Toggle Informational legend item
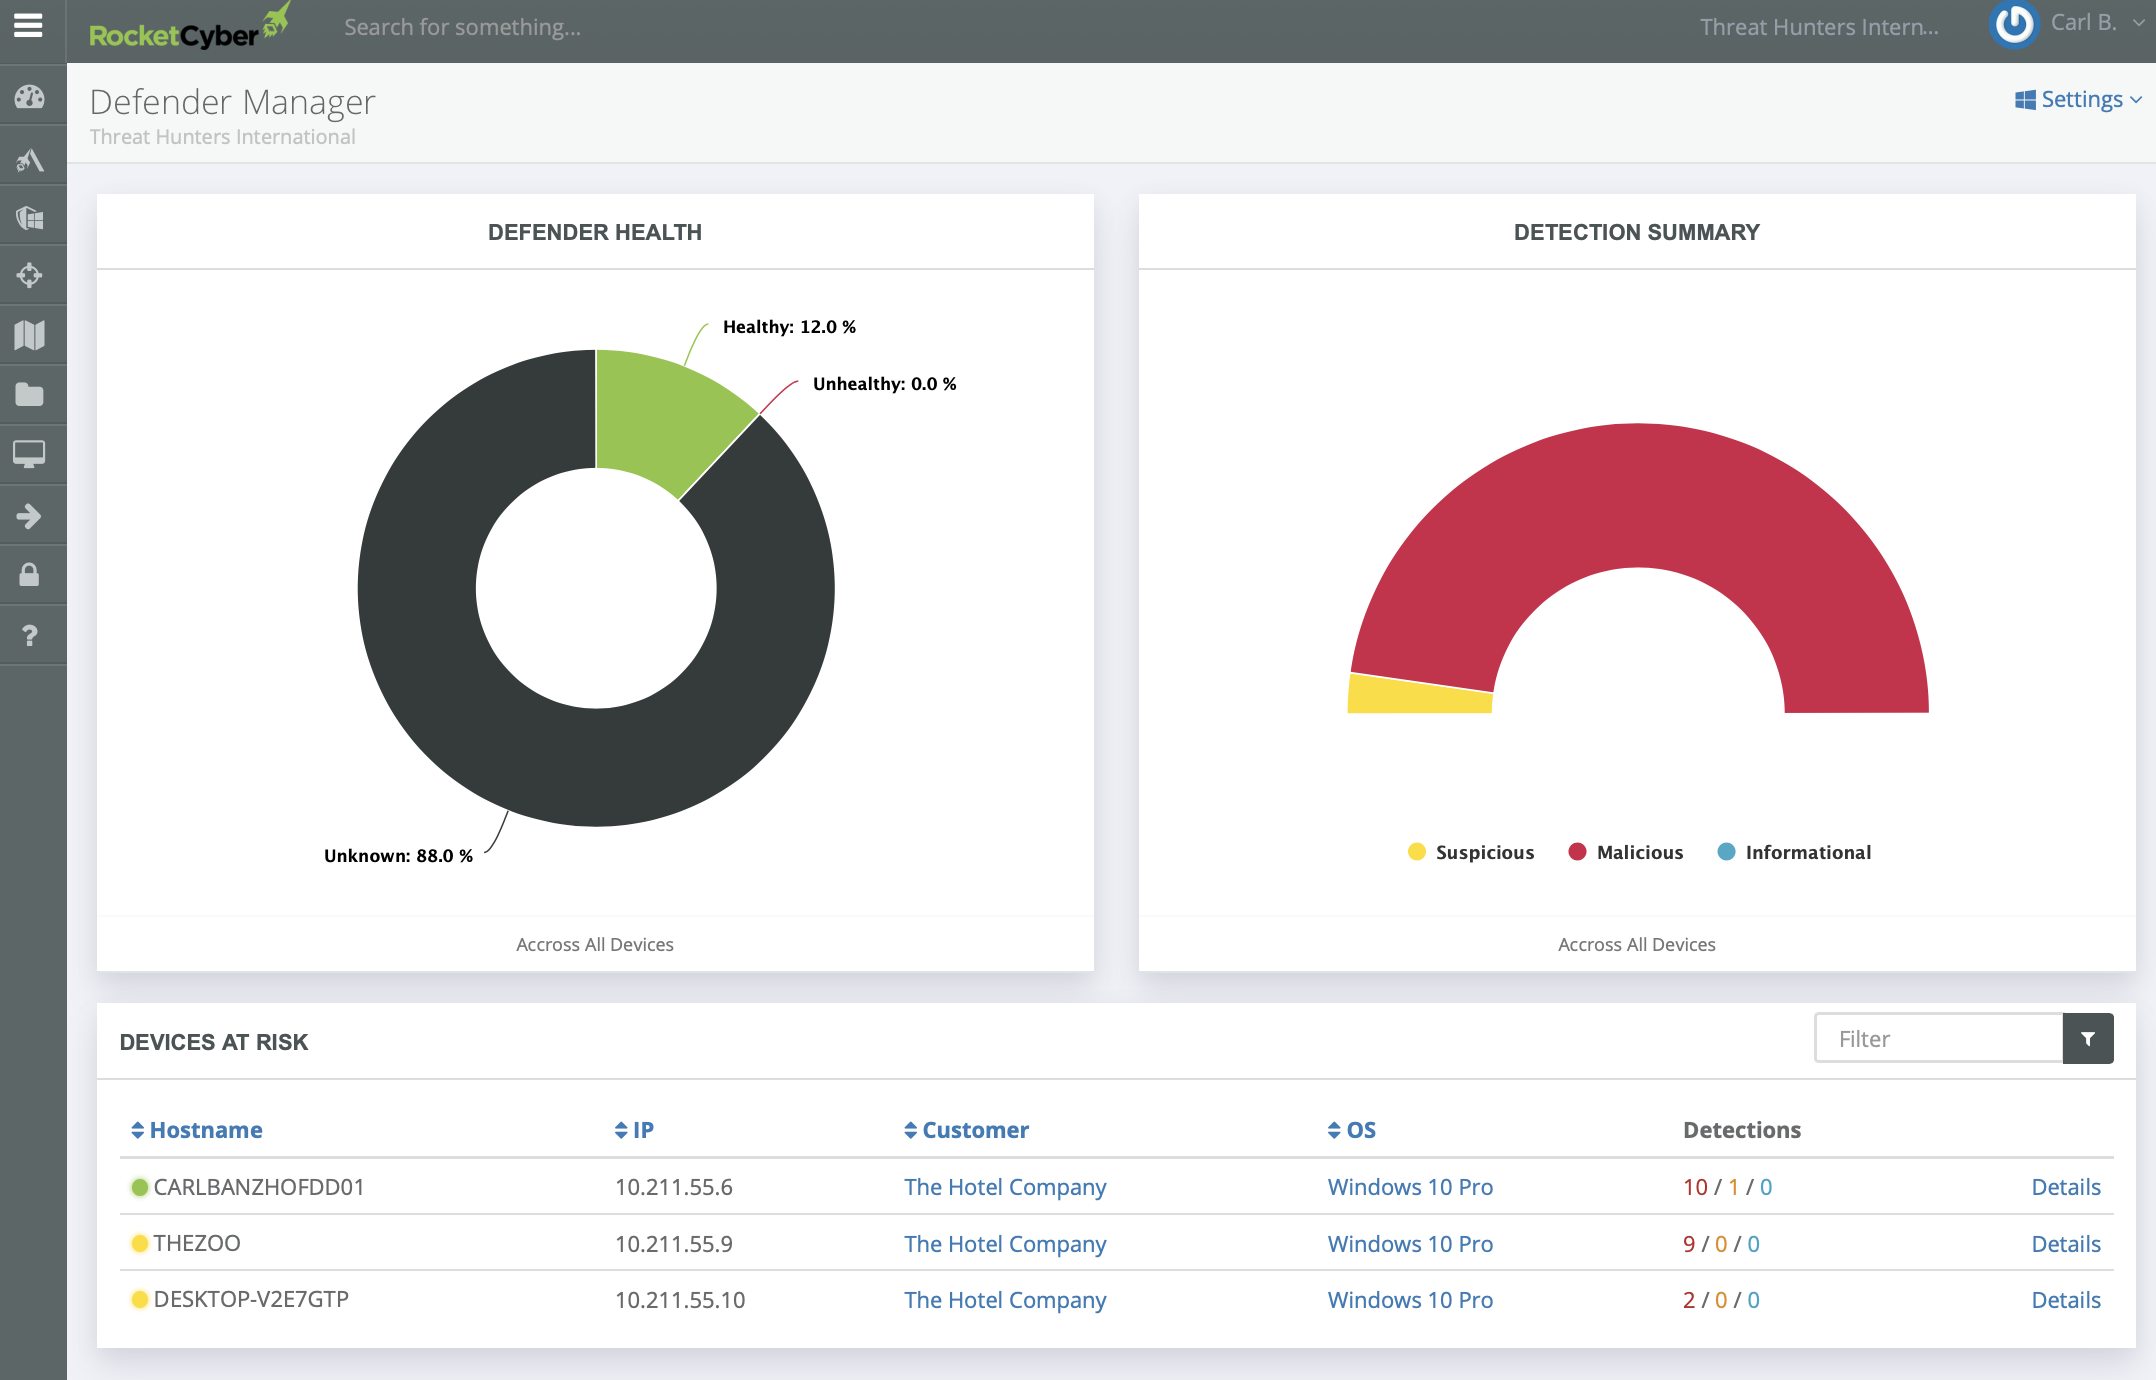This screenshot has height=1380, width=2156. [x=1794, y=852]
